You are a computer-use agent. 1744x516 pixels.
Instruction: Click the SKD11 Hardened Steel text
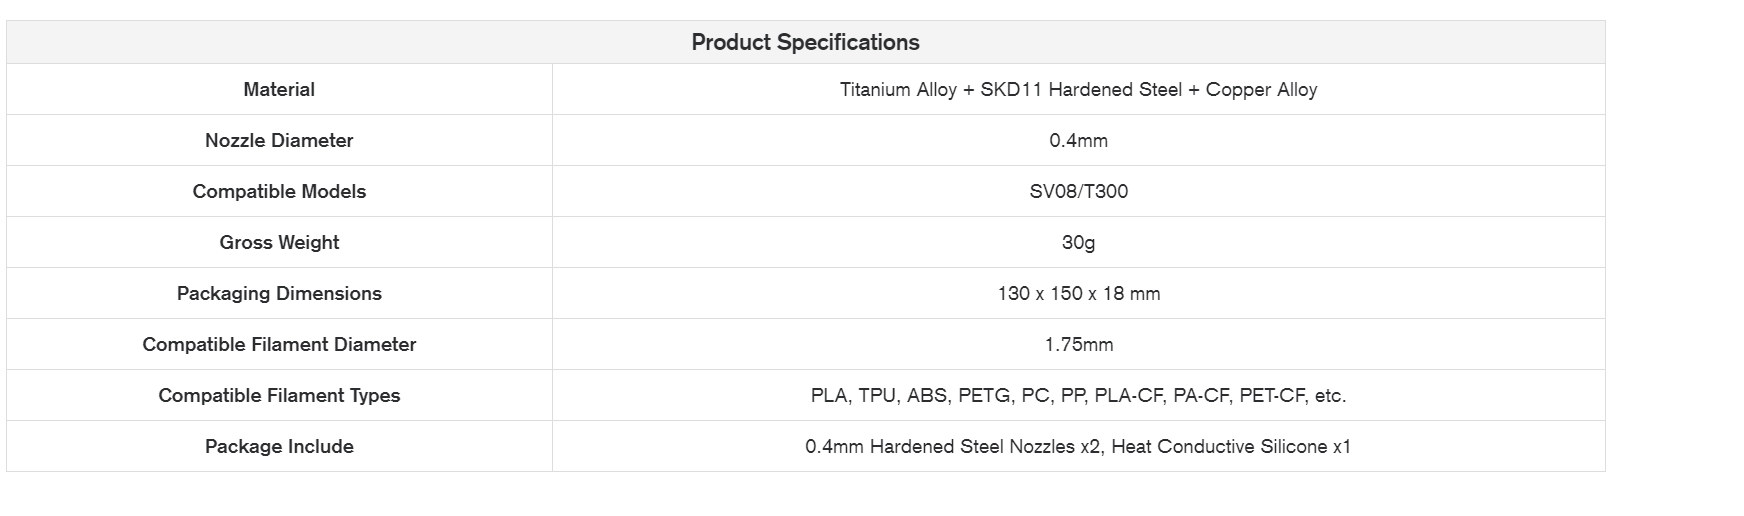coord(1081,90)
